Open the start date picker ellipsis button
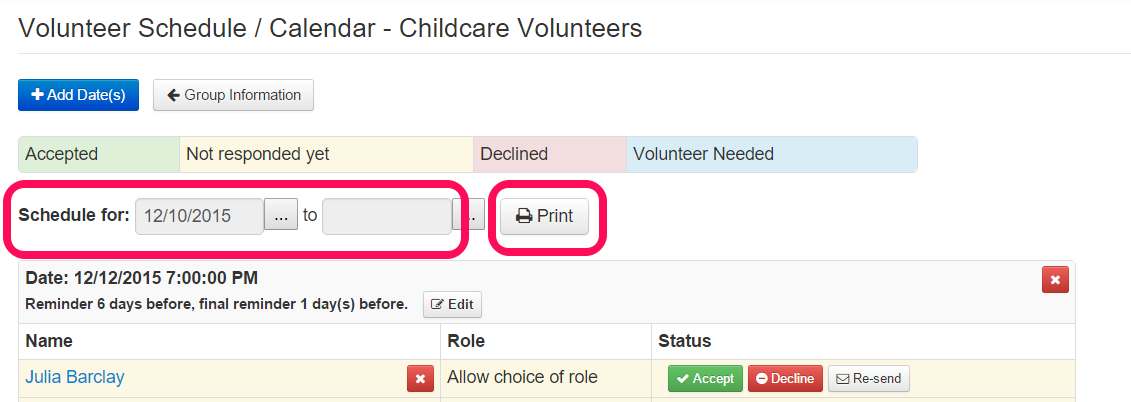This screenshot has height=402, width=1131. coord(281,215)
